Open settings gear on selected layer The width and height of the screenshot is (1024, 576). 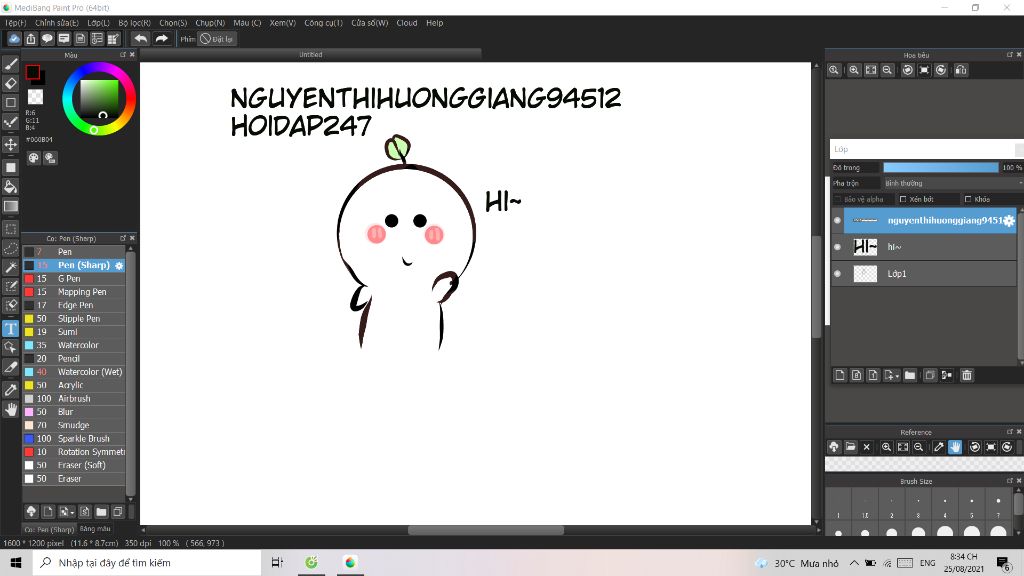[1009, 221]
